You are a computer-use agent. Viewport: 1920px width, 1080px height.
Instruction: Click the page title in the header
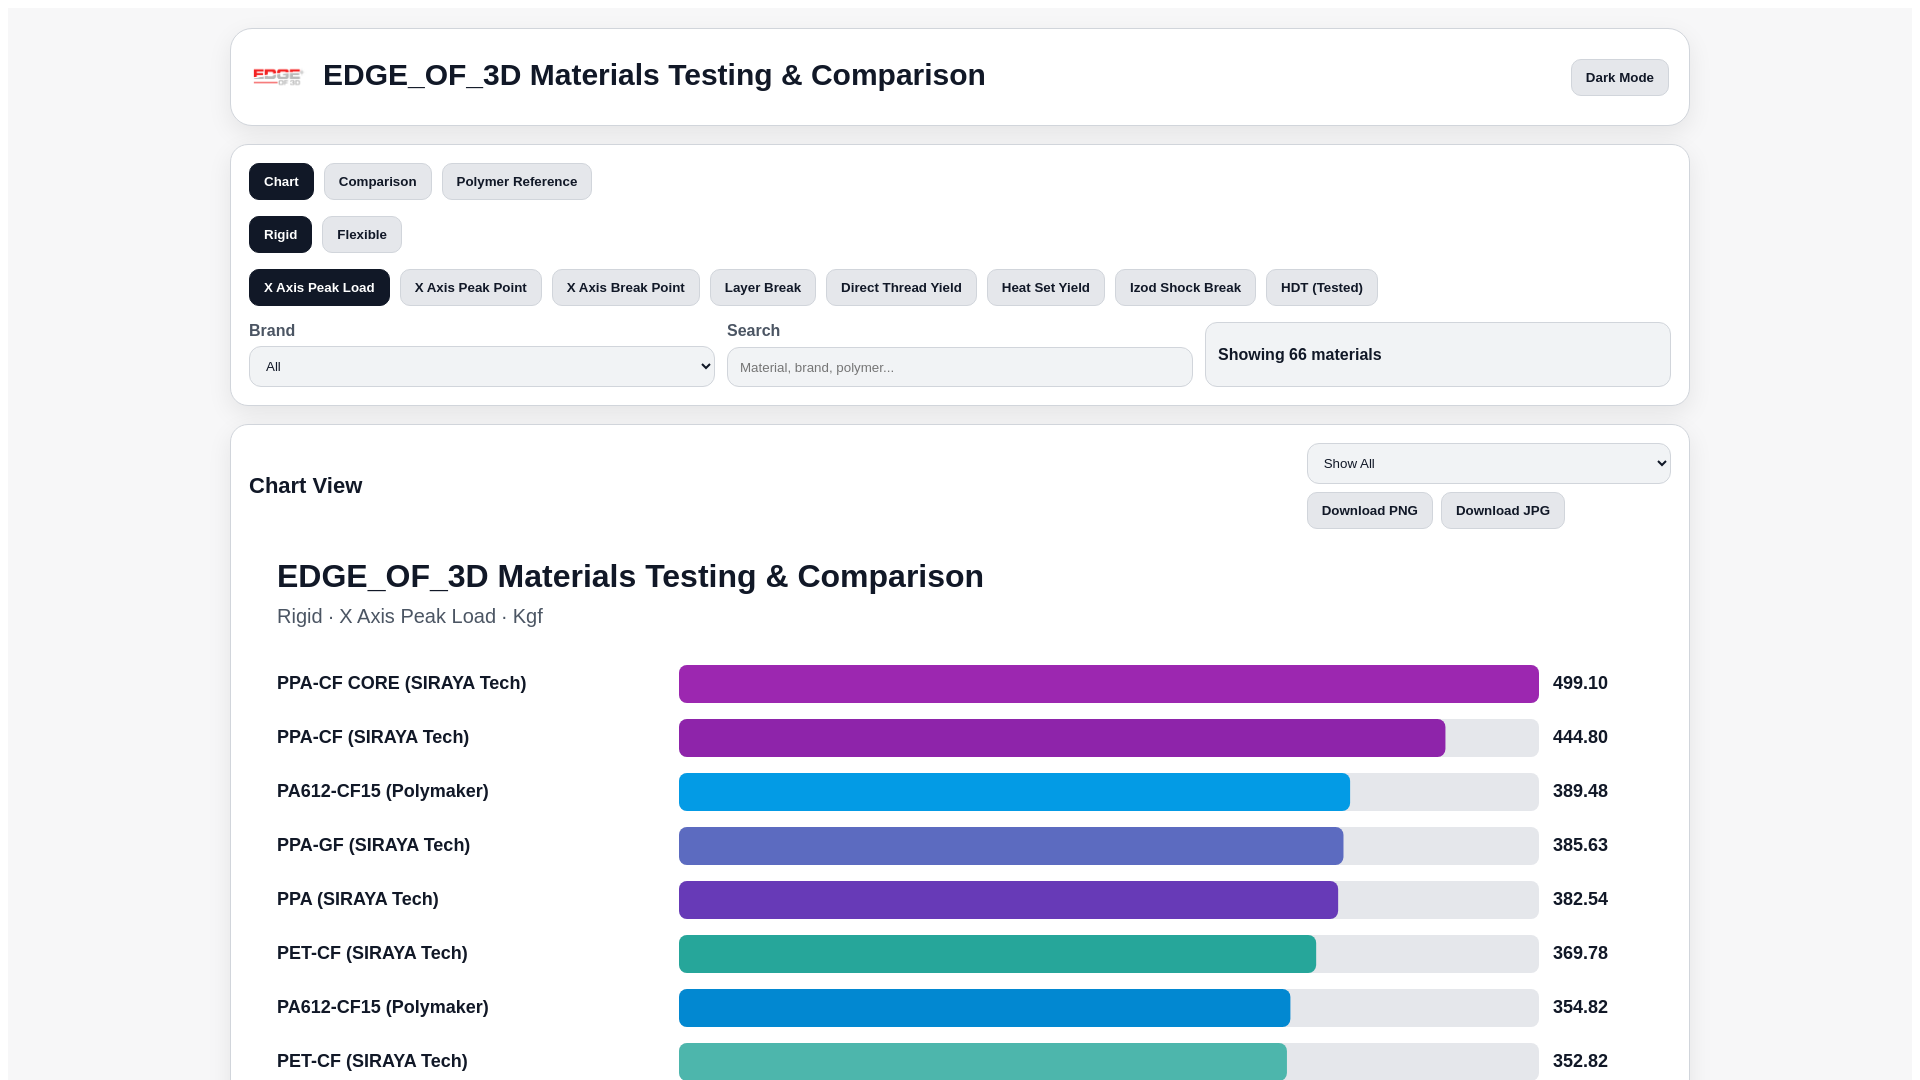pos(654,75)
